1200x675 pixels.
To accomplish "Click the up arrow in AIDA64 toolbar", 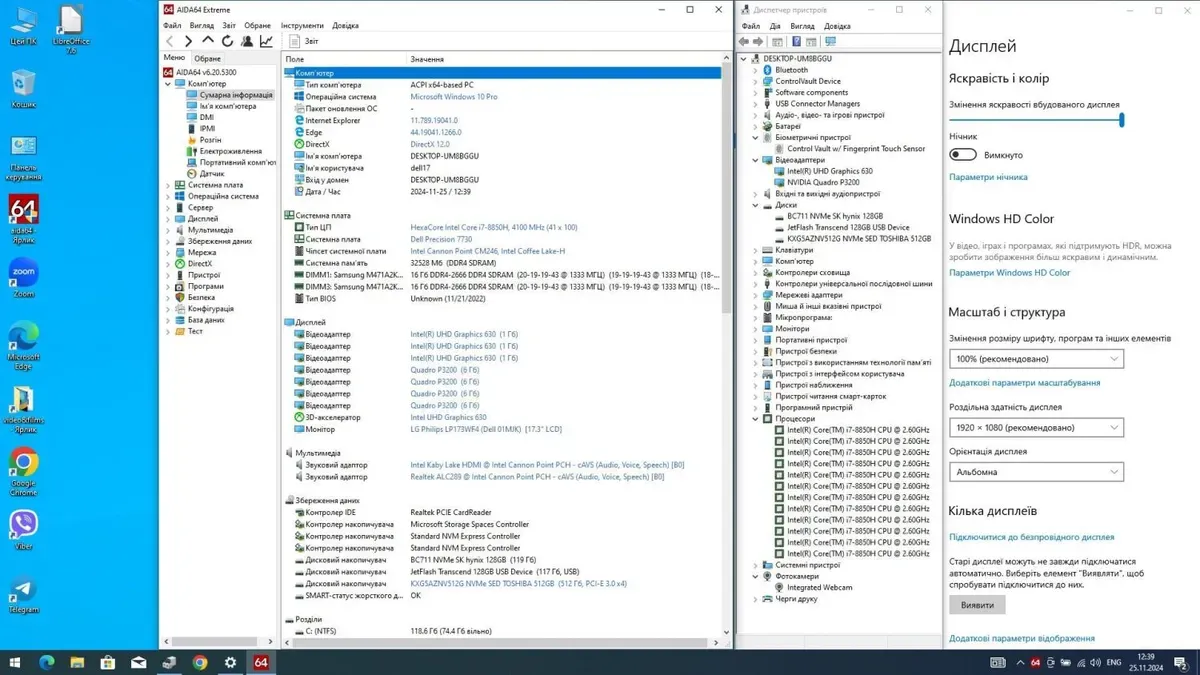I will [208, 42].
